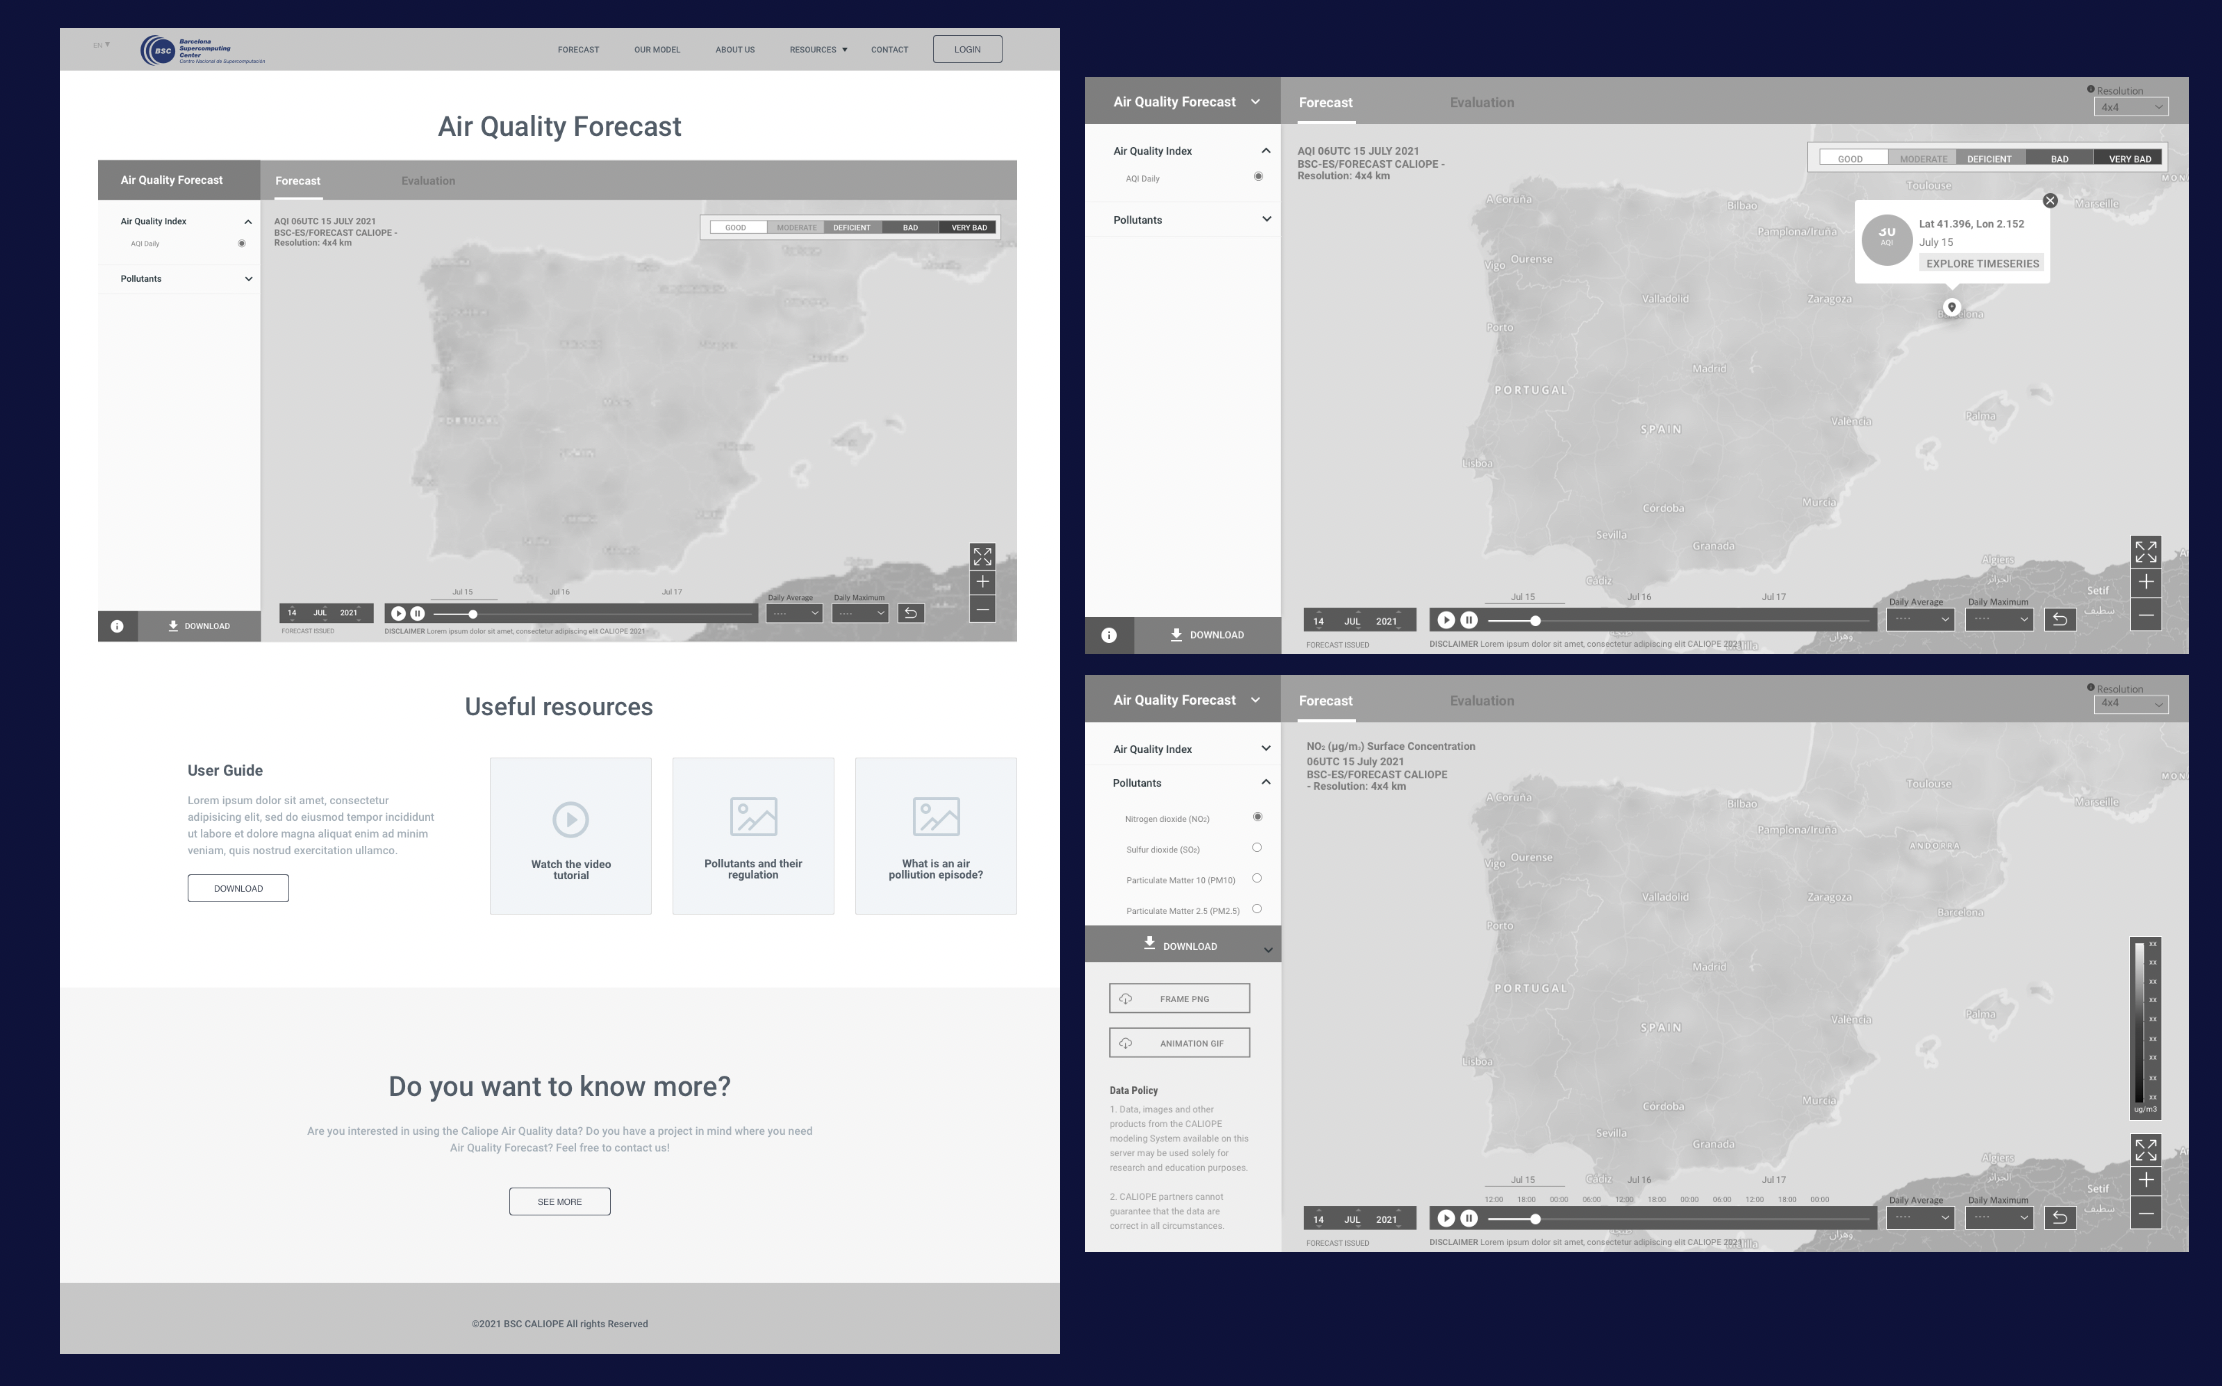This screenshot has width=2222, height=1386.
Task: Close the Lat 41.396 location popup
Action: click(2050, 201)
